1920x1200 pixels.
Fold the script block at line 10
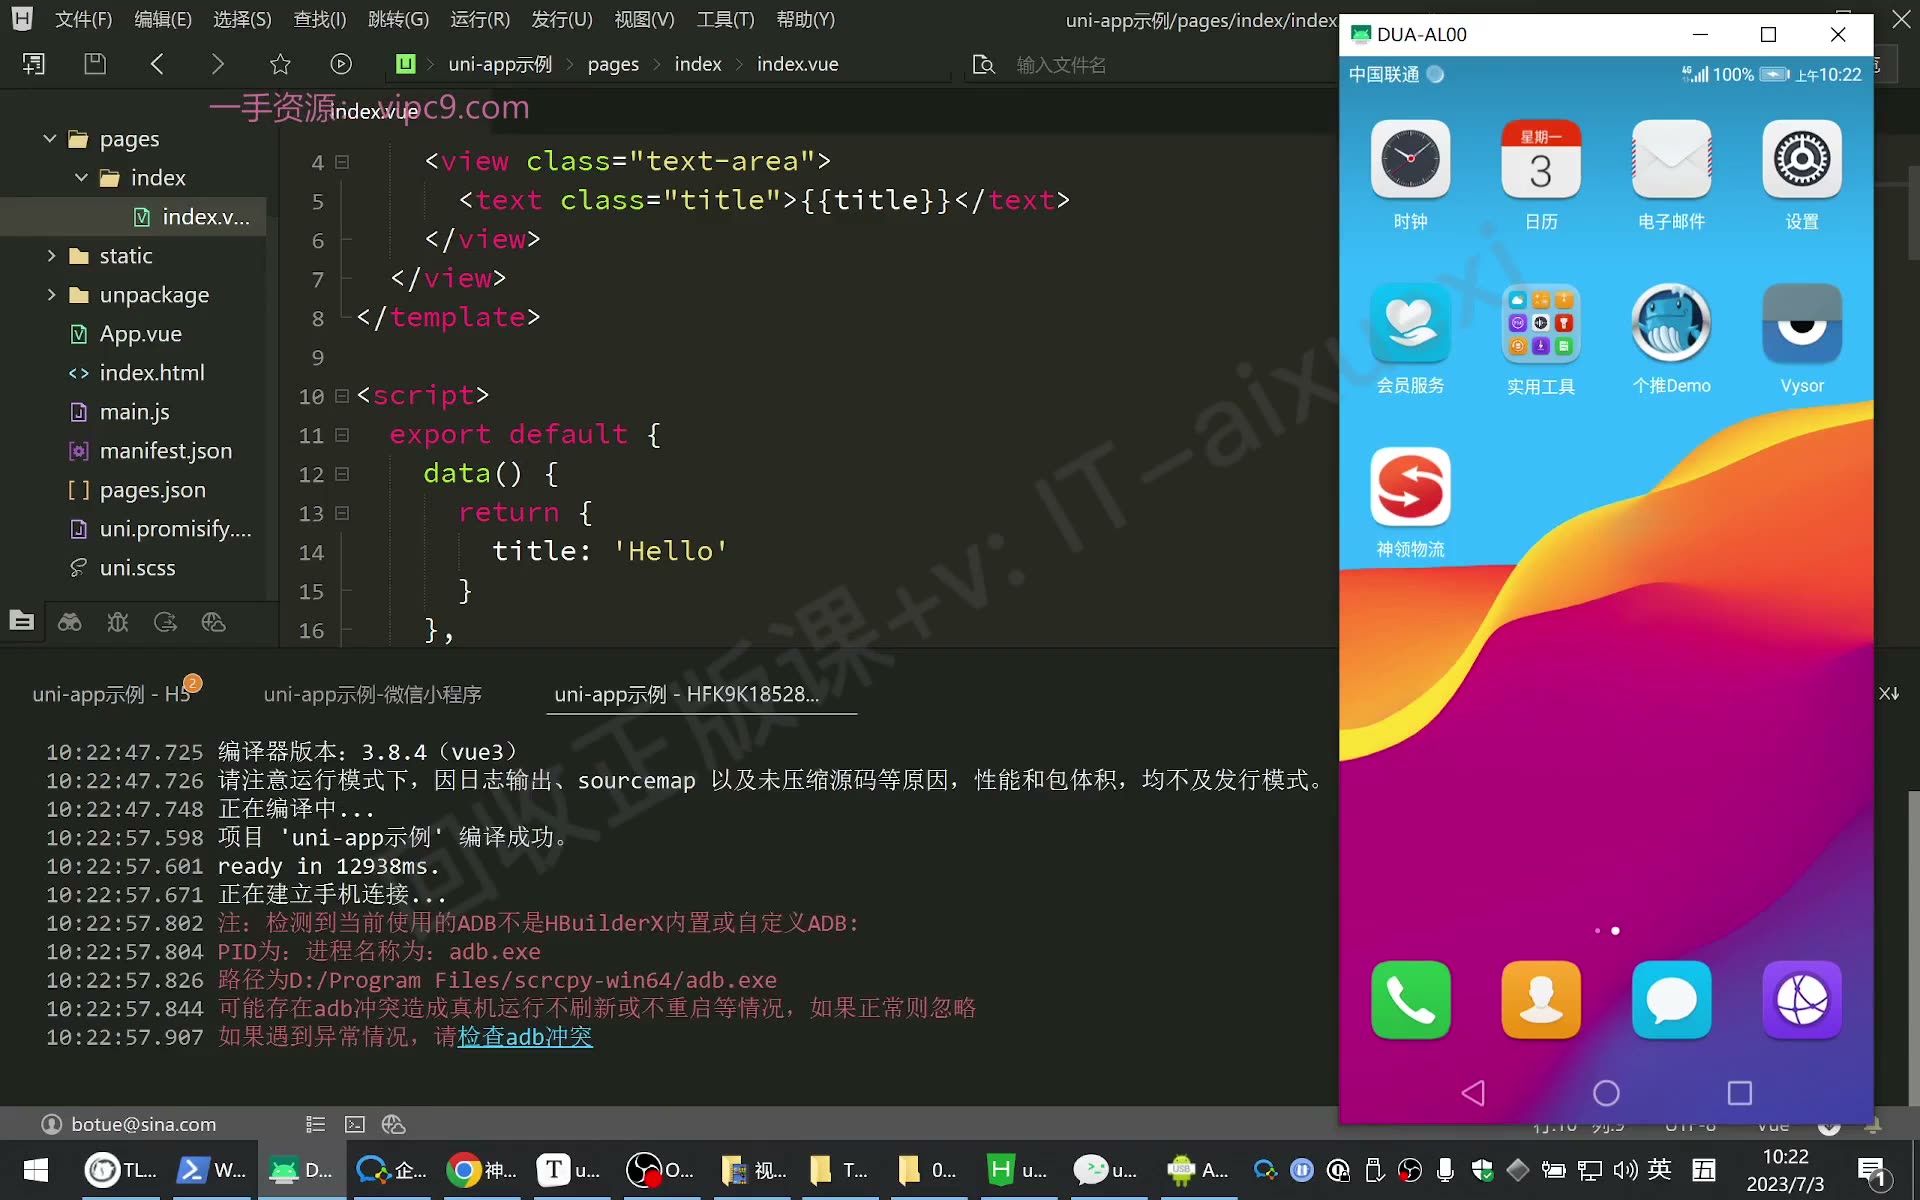pyautogui.click(x=342, y=396)
